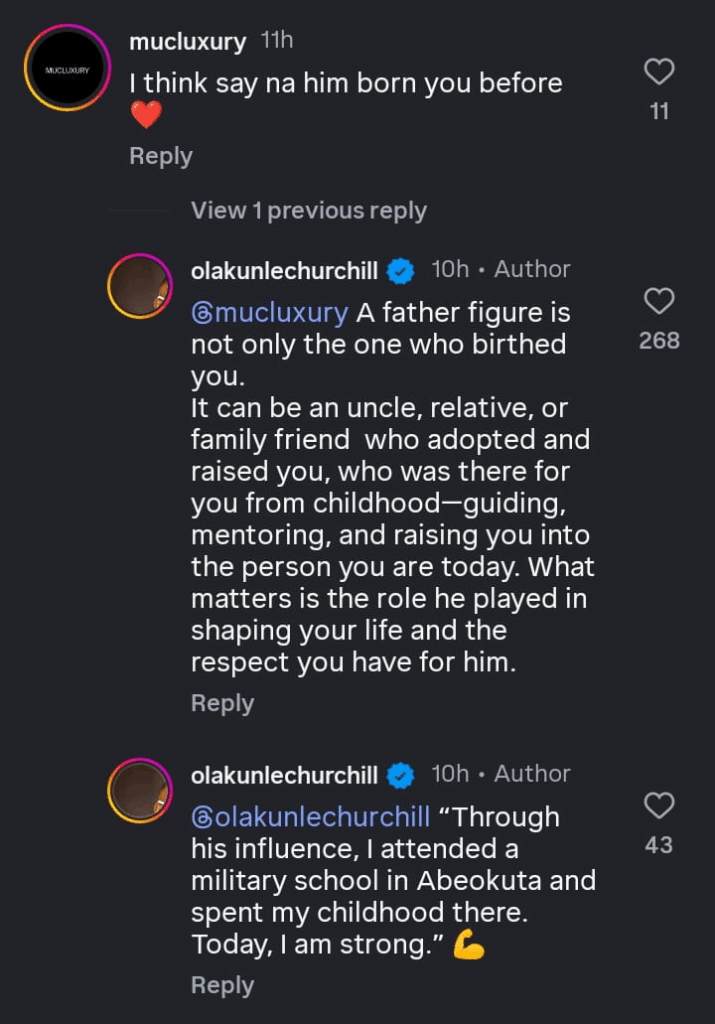Screen dimensions: 715x1024
Task: Open olakunlechurchill username on the father figure reply
Action: click(x=284, y=270)
